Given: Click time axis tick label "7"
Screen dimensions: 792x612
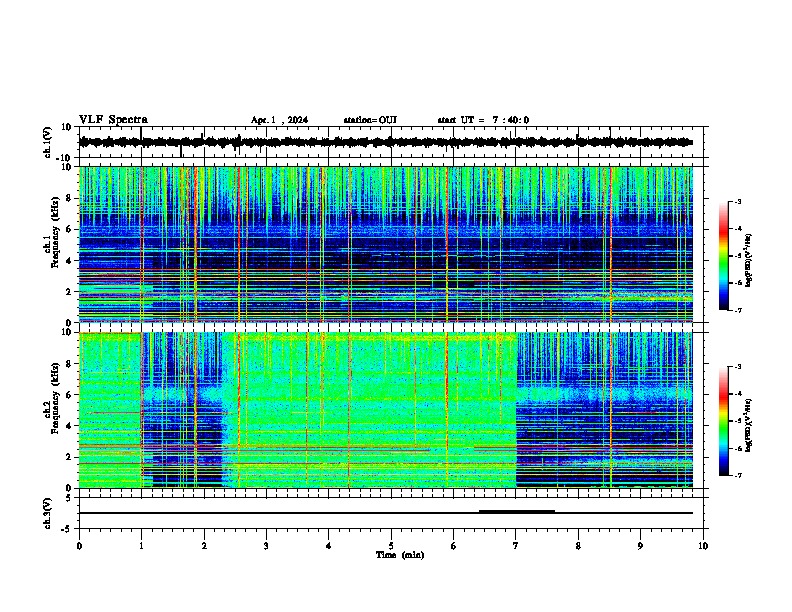Looking at the screenshot, I should tap(516, 546).
